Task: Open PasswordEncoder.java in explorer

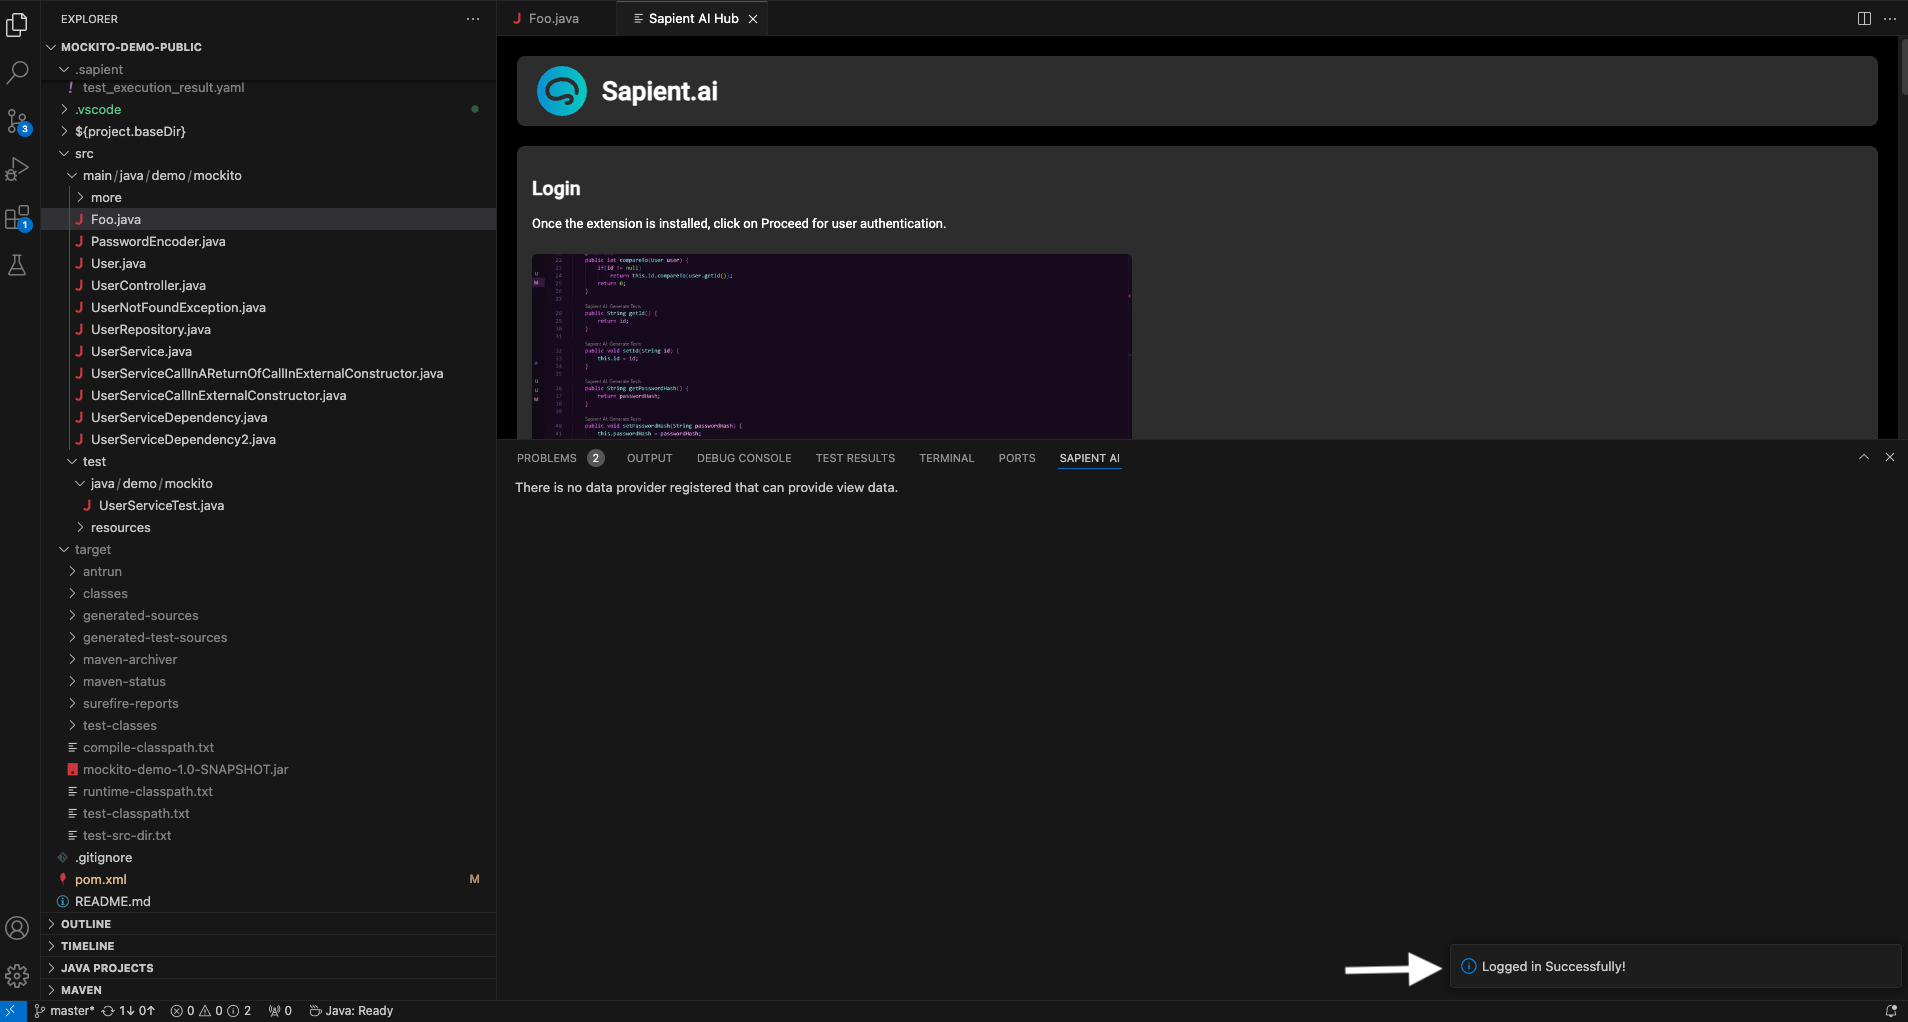Action: pos(268,241)
